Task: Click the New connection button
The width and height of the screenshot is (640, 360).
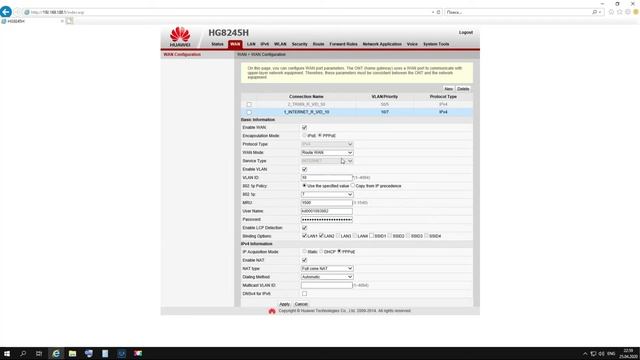Action: point(449,89)
